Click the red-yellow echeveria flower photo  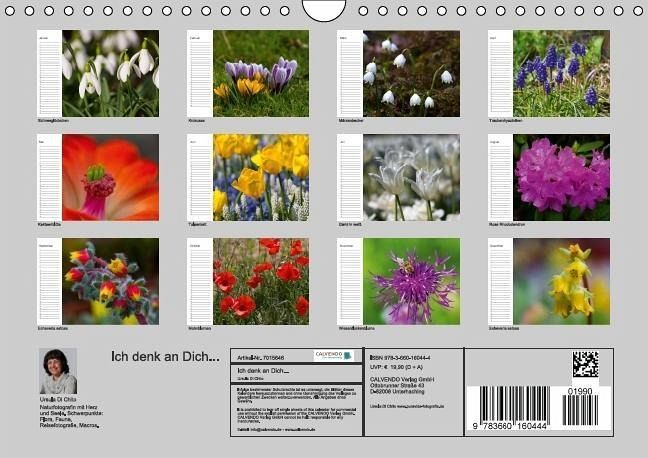pyautogui.click(x=110, y=281)
